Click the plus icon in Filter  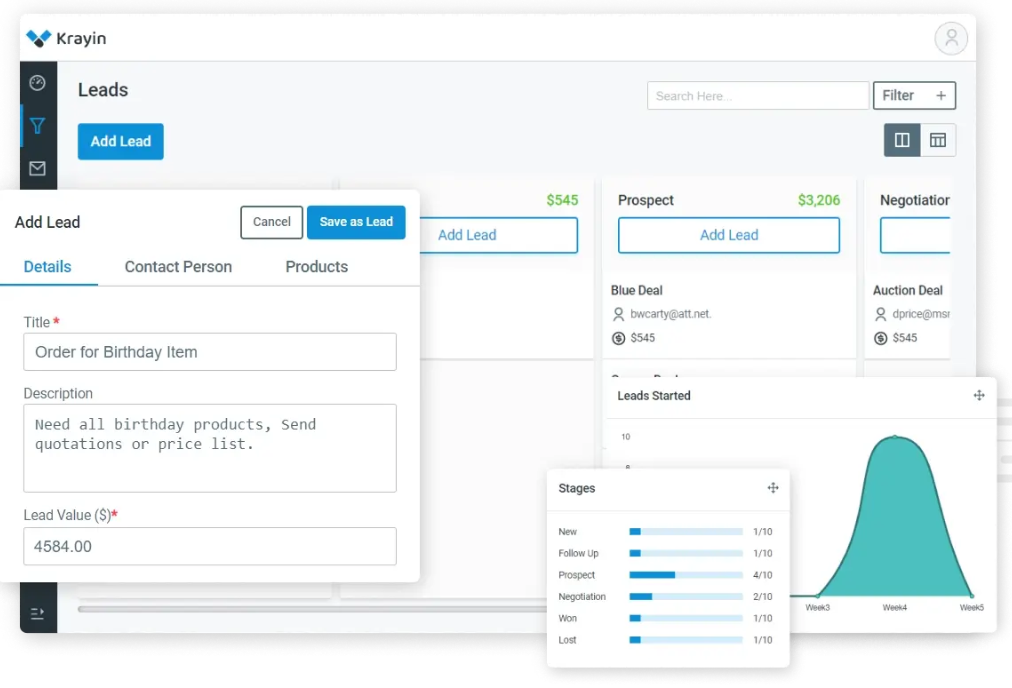[x=941, y=96]
